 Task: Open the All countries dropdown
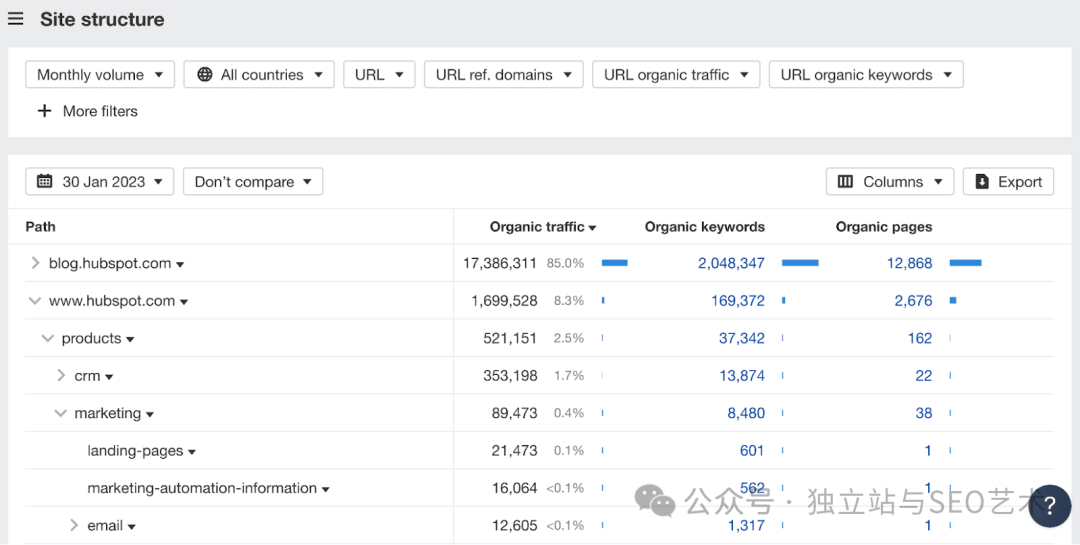[259, 74]
